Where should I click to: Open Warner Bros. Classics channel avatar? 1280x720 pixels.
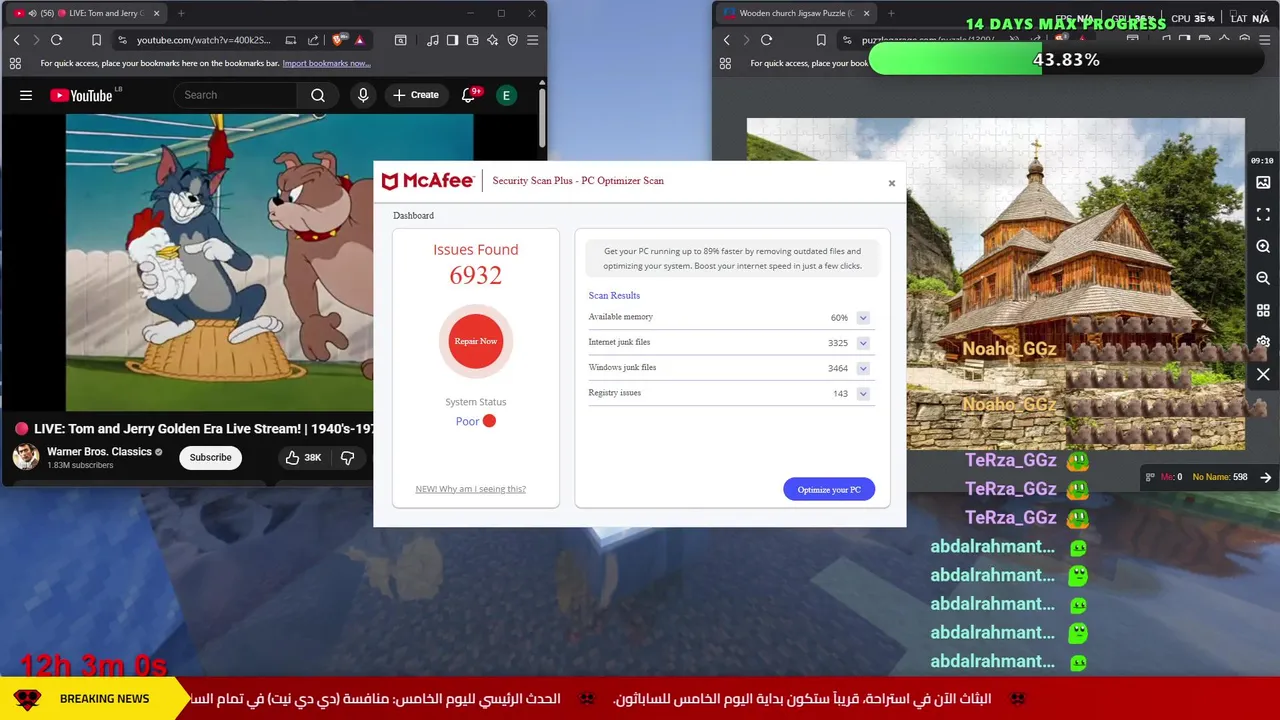(x=26, y=457)
